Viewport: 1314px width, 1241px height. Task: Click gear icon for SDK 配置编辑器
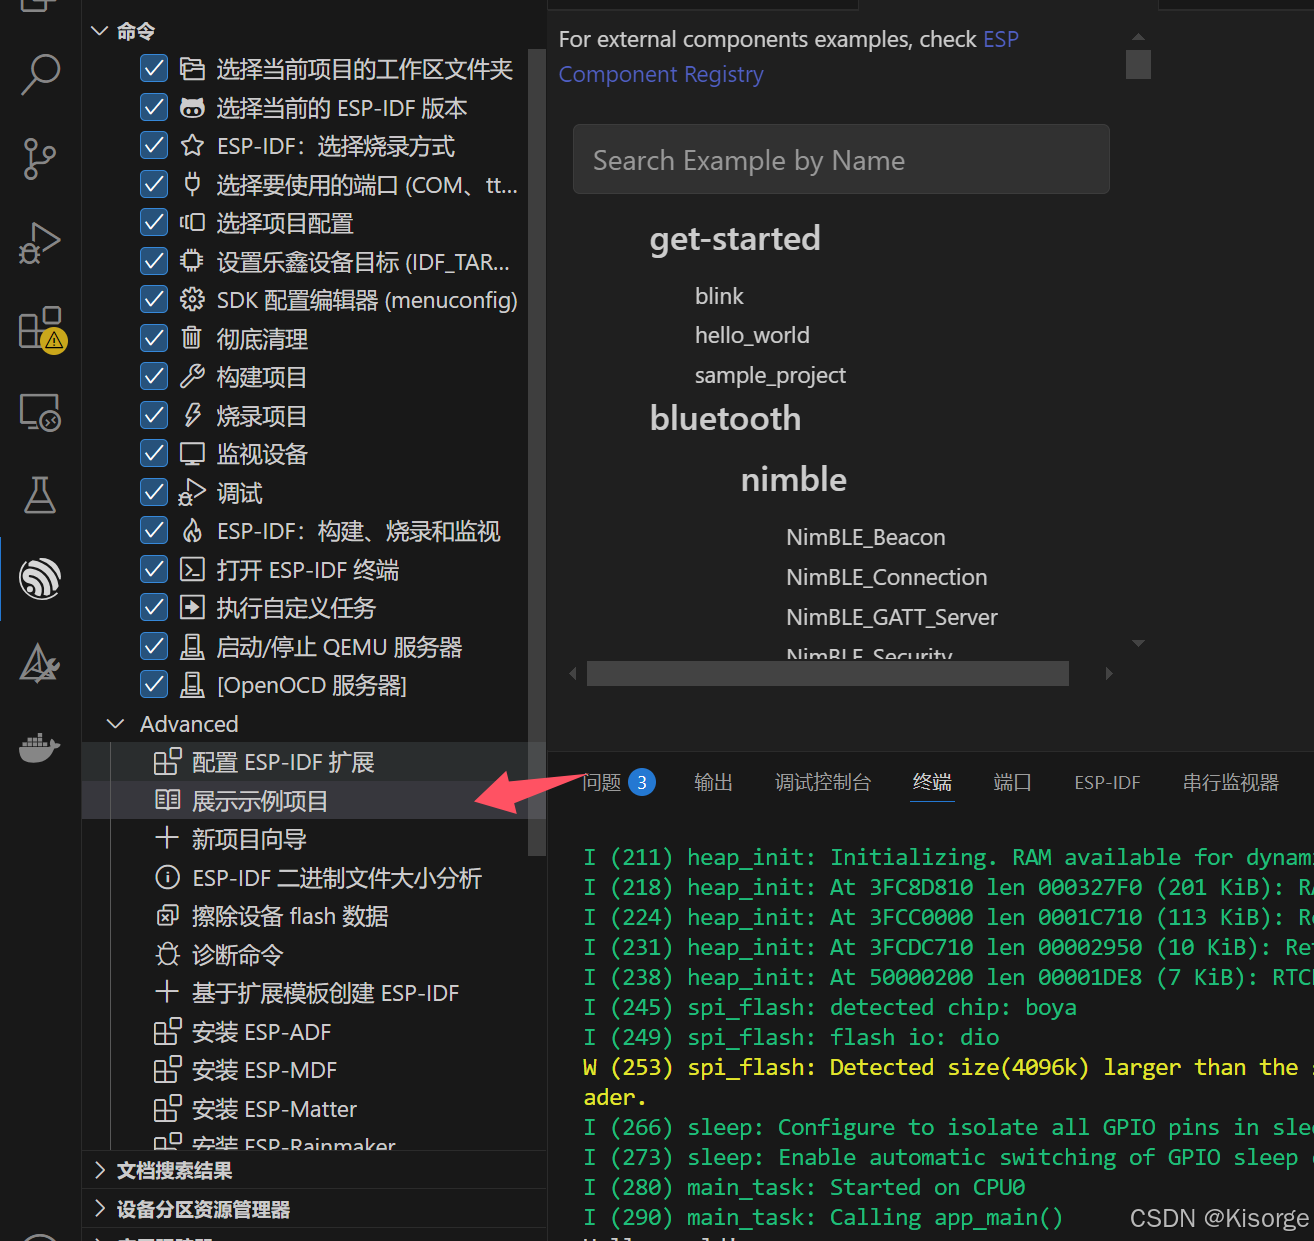[192, 300]
